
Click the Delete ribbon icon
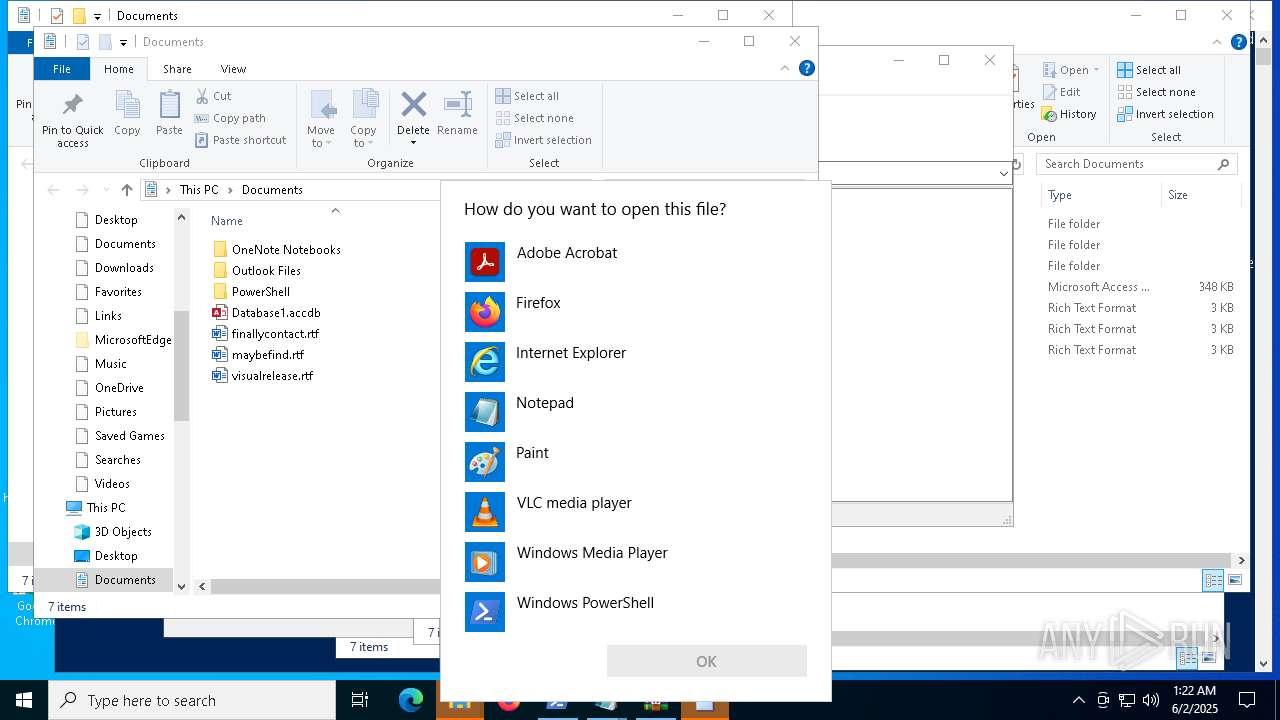413,106
